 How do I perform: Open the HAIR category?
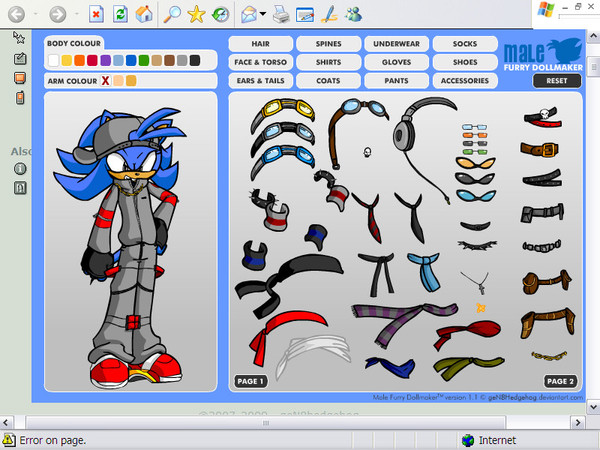[261, 44]
